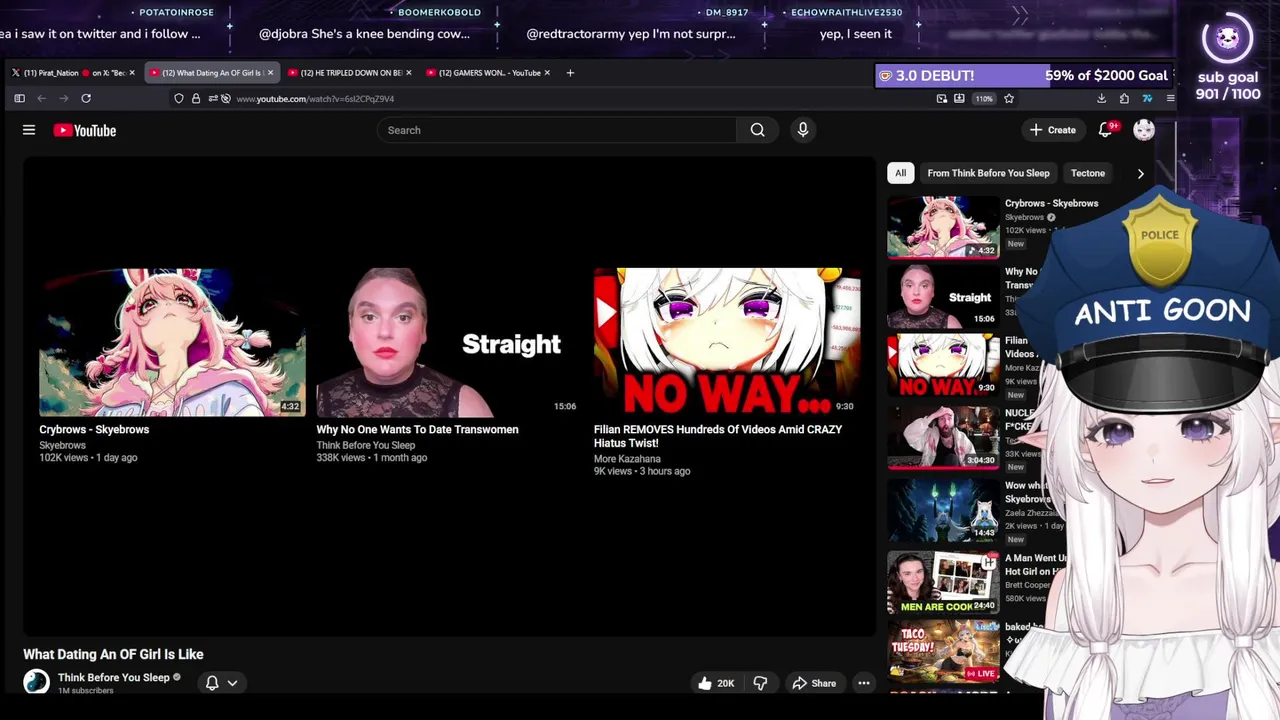Open the 7TV extension icon
Image resolution: width=1280 pixels, height=720 pixels.
[1147, 98]
